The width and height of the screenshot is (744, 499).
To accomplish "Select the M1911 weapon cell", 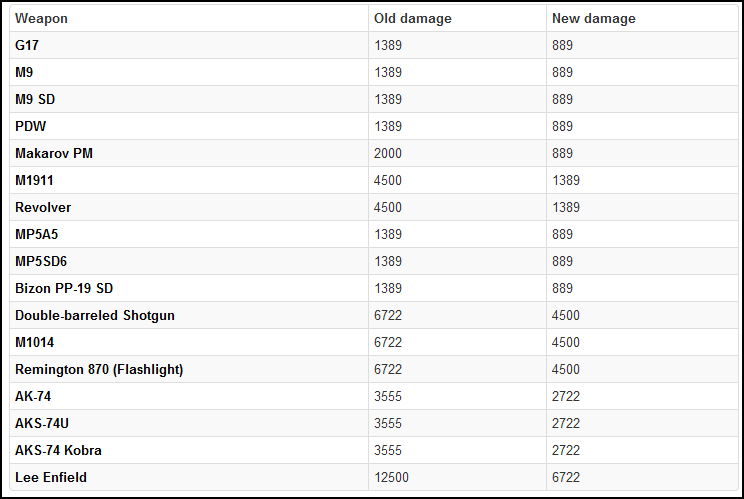I will point(189,181).
